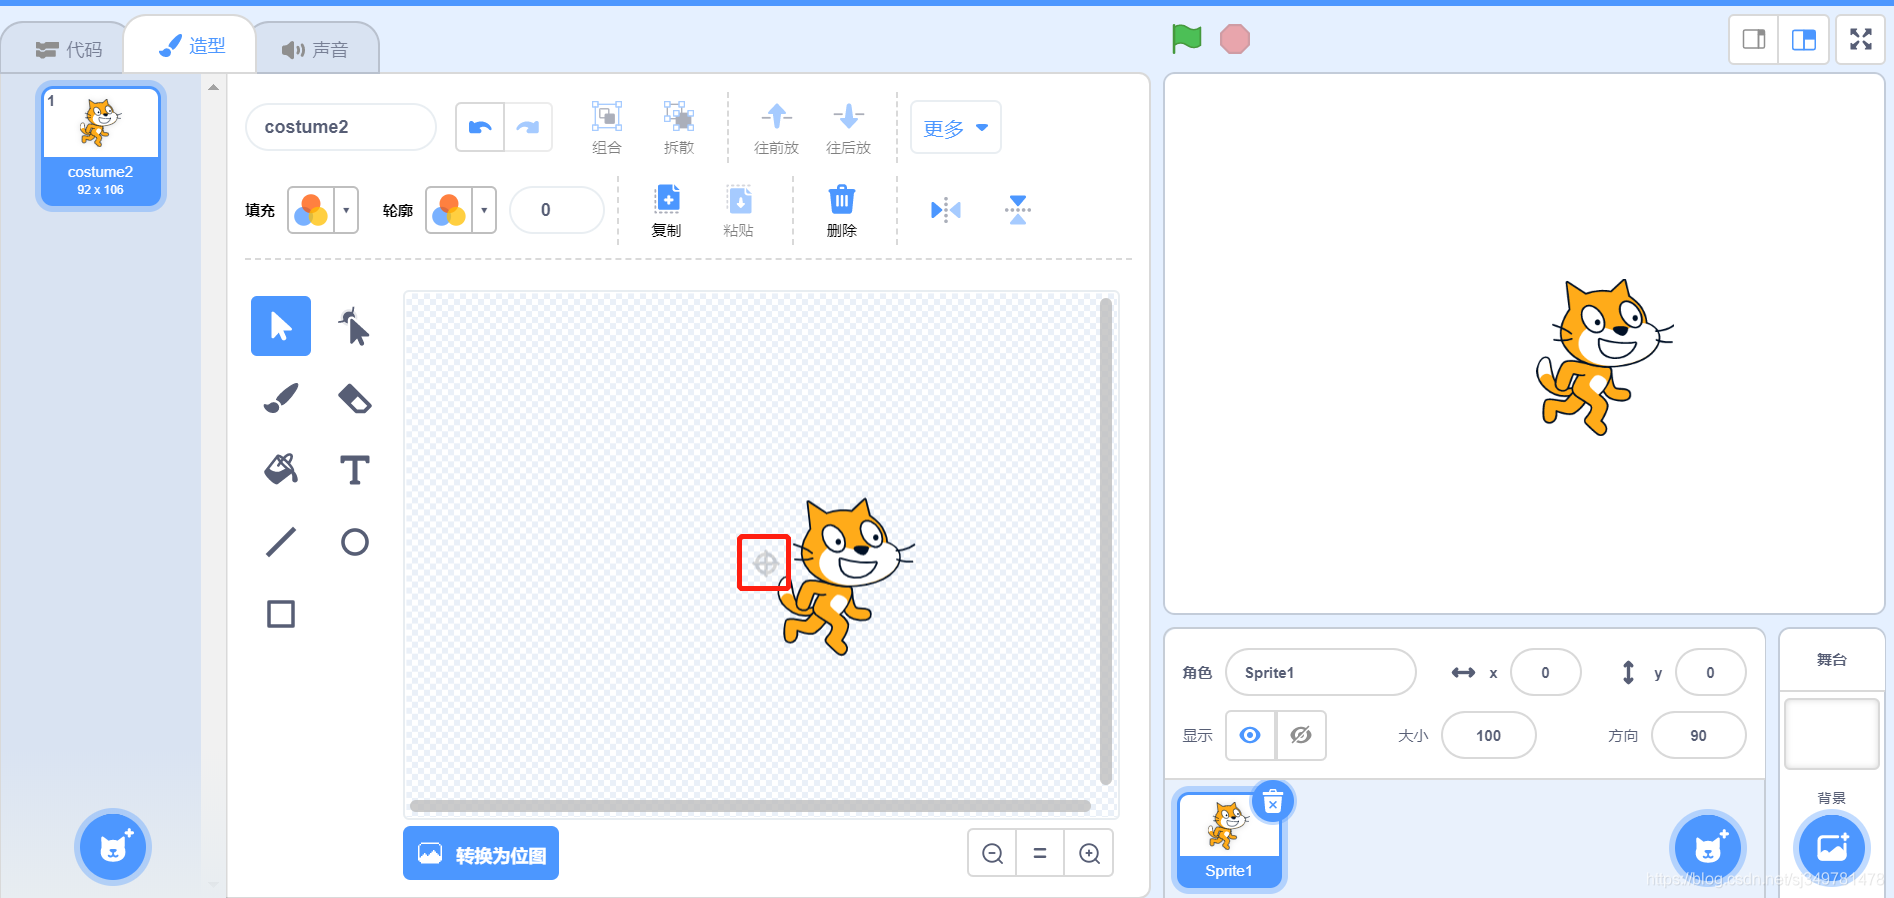
Task: Switch to small stage layout
Action: [x=1754, y=40]
